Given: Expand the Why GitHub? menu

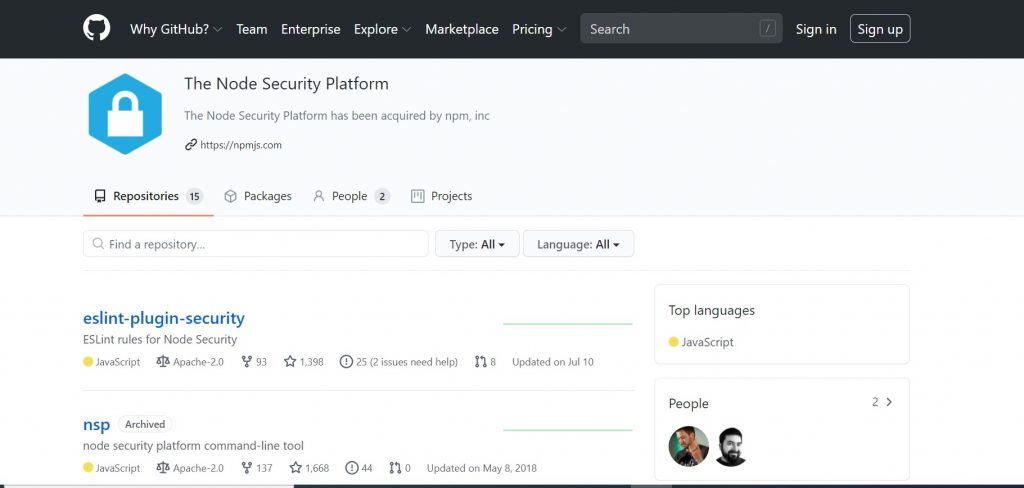Looking at the screenshot, I should 176,29.
